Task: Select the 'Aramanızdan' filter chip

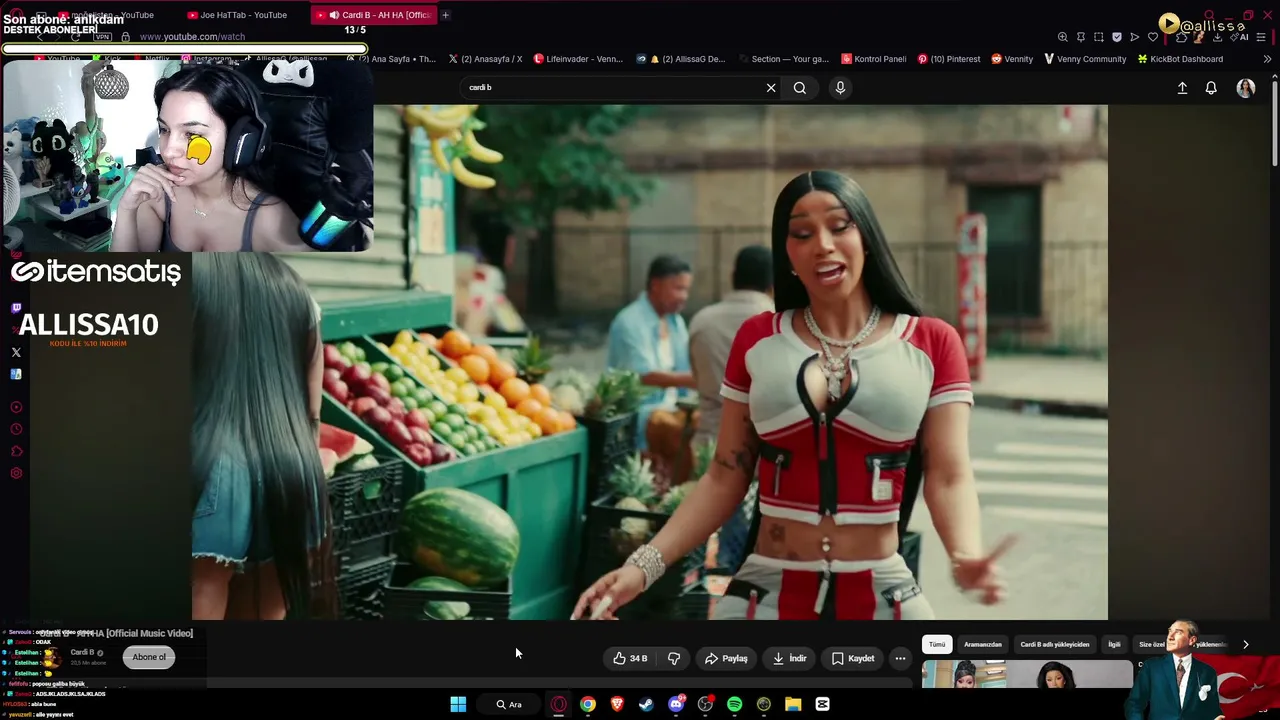Action: 983,644
